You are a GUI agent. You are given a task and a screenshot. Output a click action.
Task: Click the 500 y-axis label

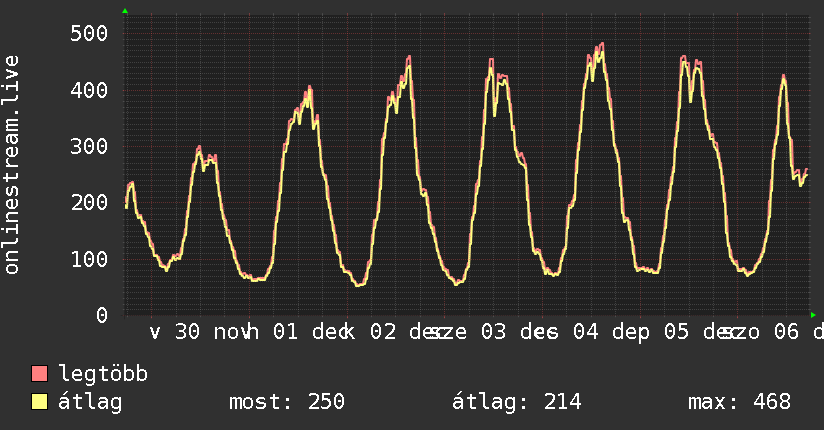tap(89, 34)
